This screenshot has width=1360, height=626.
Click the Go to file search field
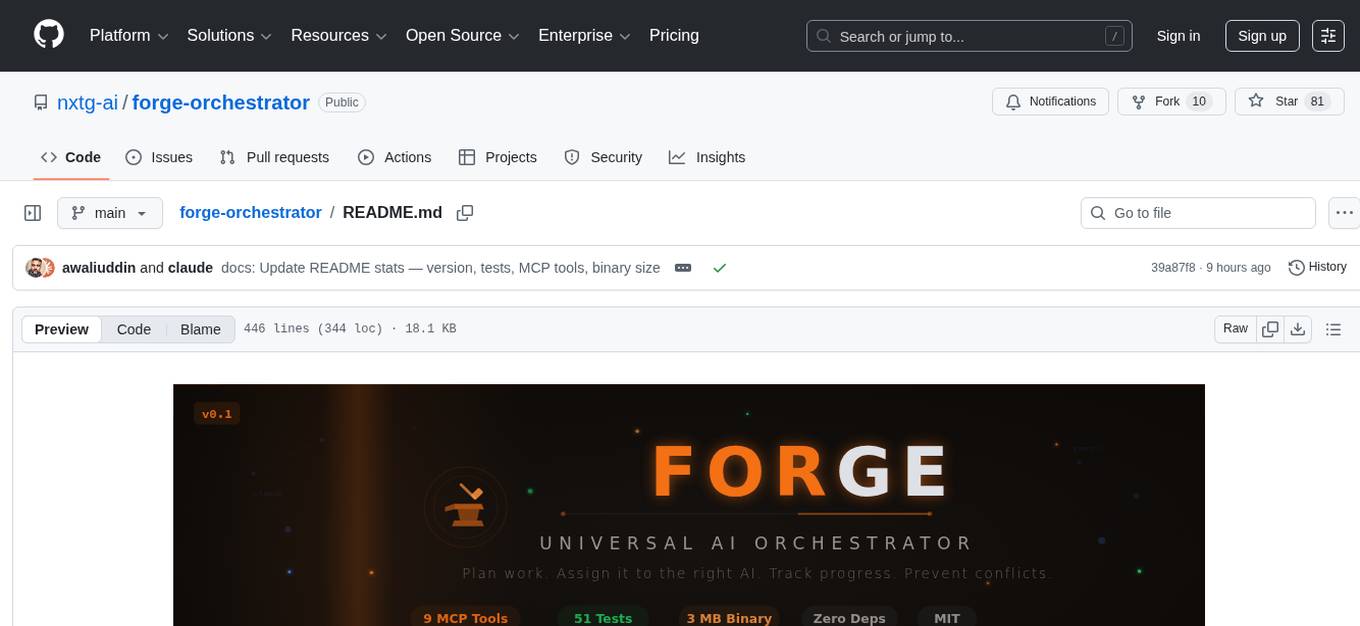pos(1197,212)
